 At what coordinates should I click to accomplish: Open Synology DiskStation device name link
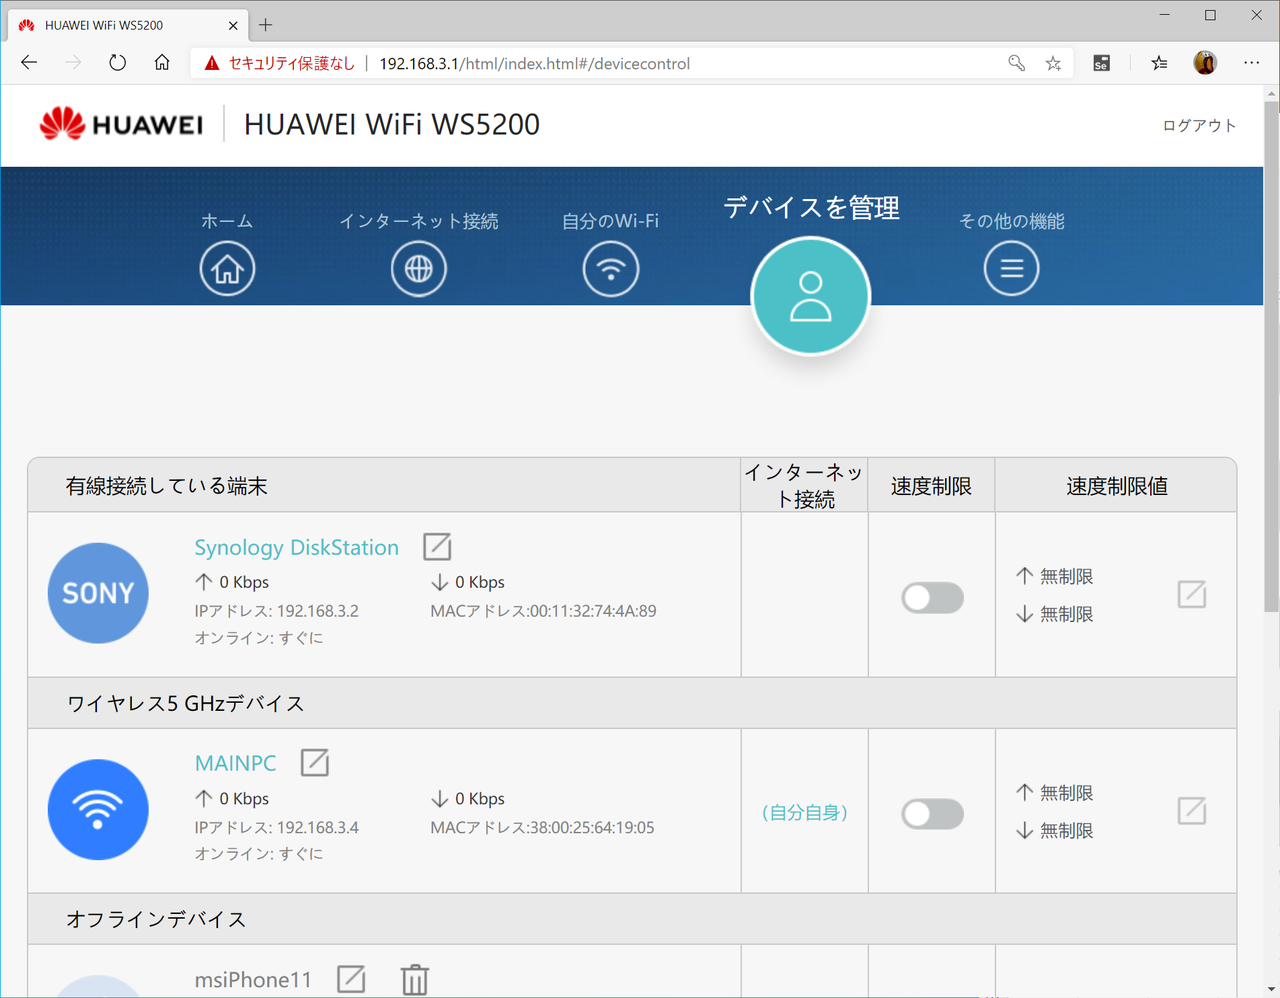tap(296, 547)
